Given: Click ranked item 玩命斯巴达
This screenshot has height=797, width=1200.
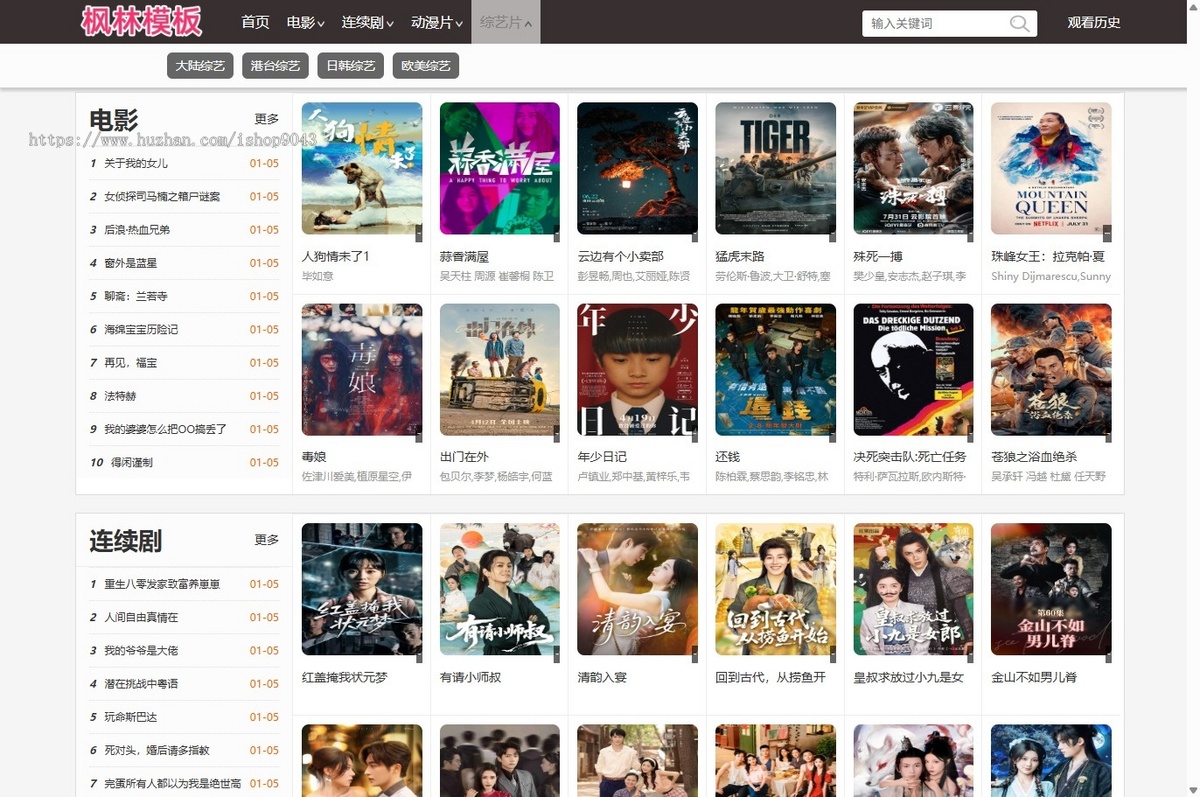Looking at the screenshot, I should 130,717.
